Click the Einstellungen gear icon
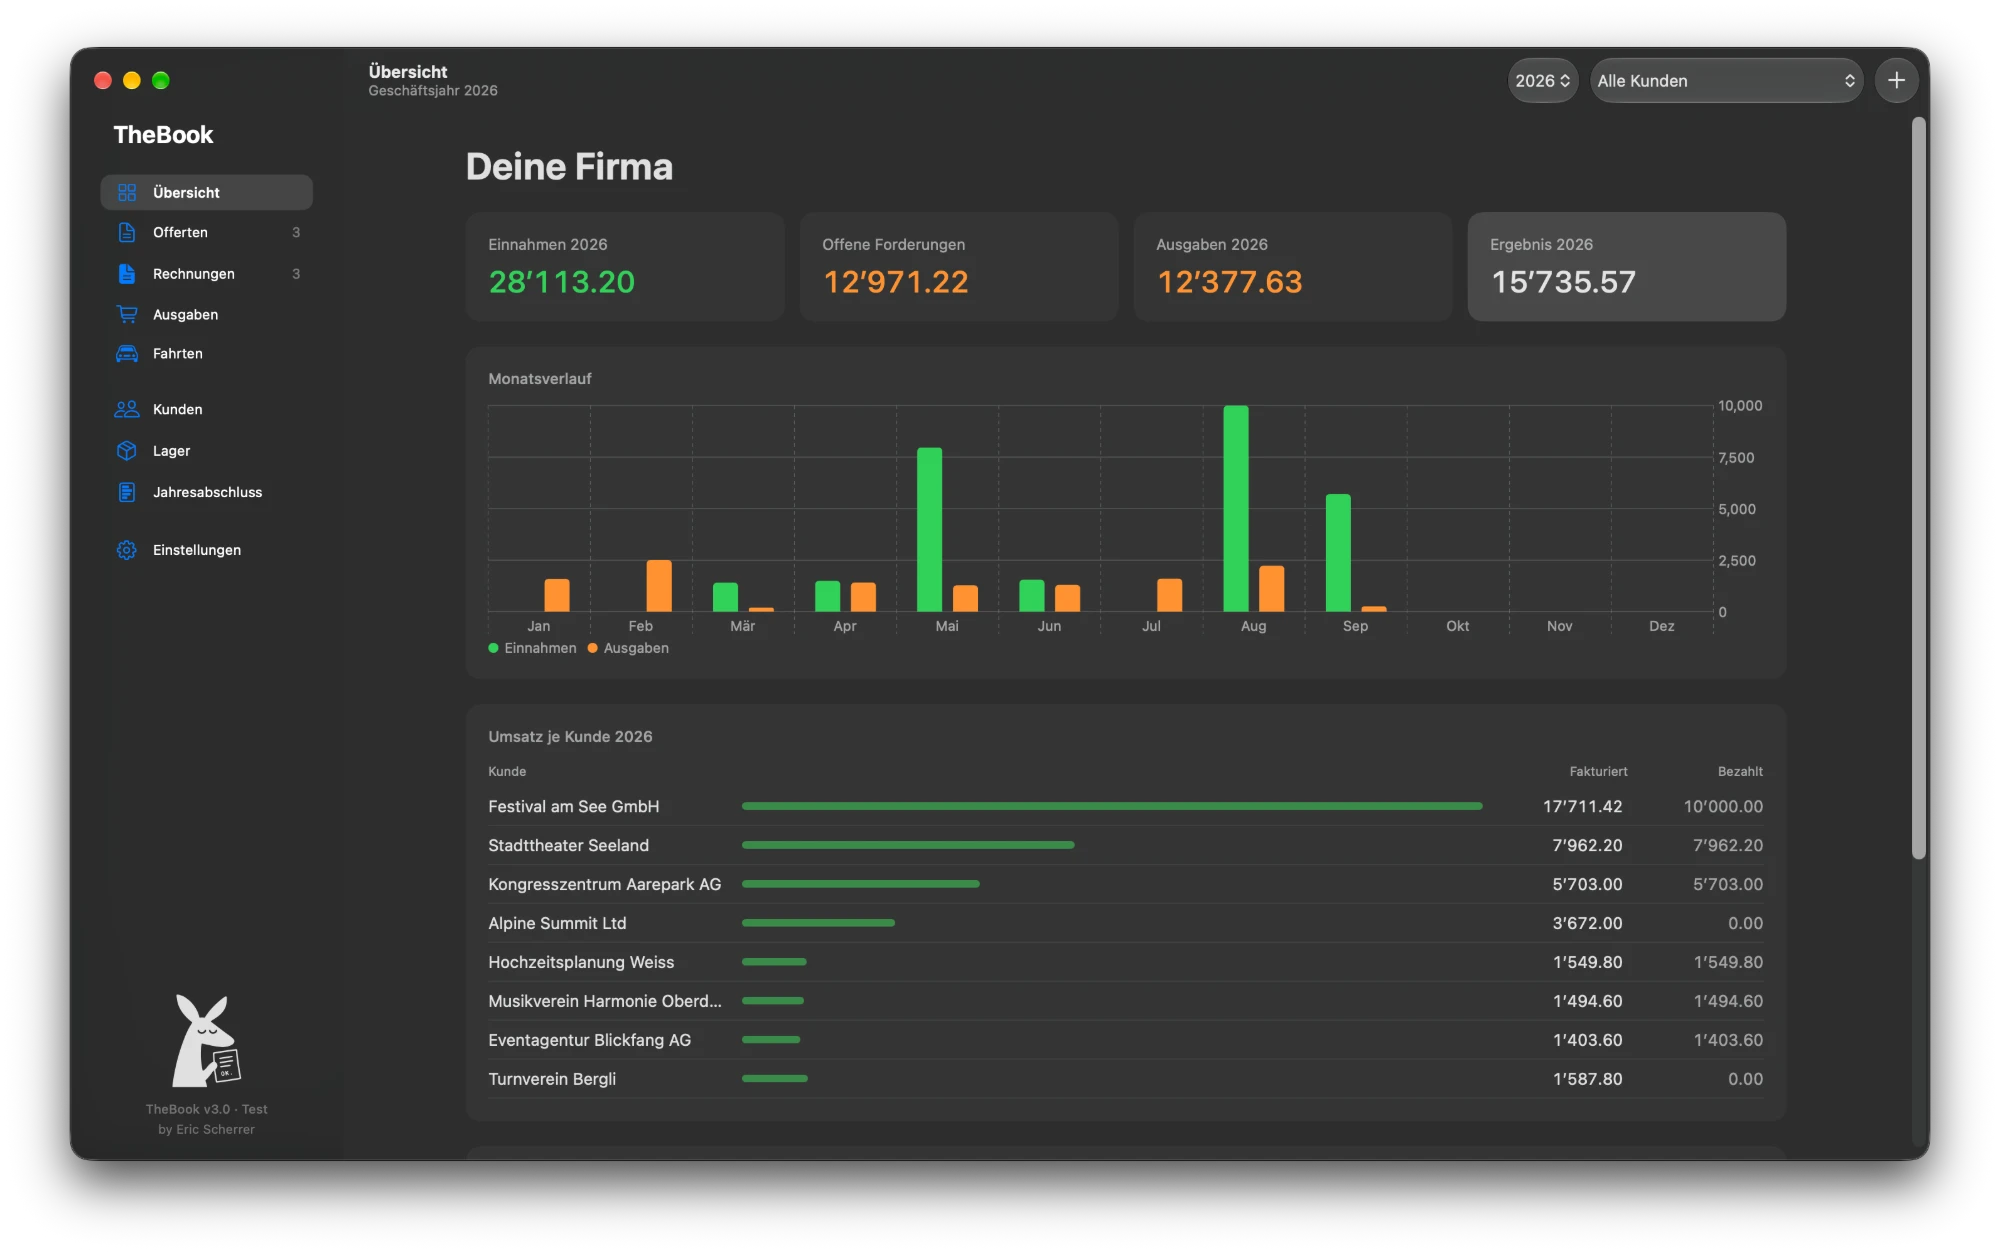 tap(127, 550)
